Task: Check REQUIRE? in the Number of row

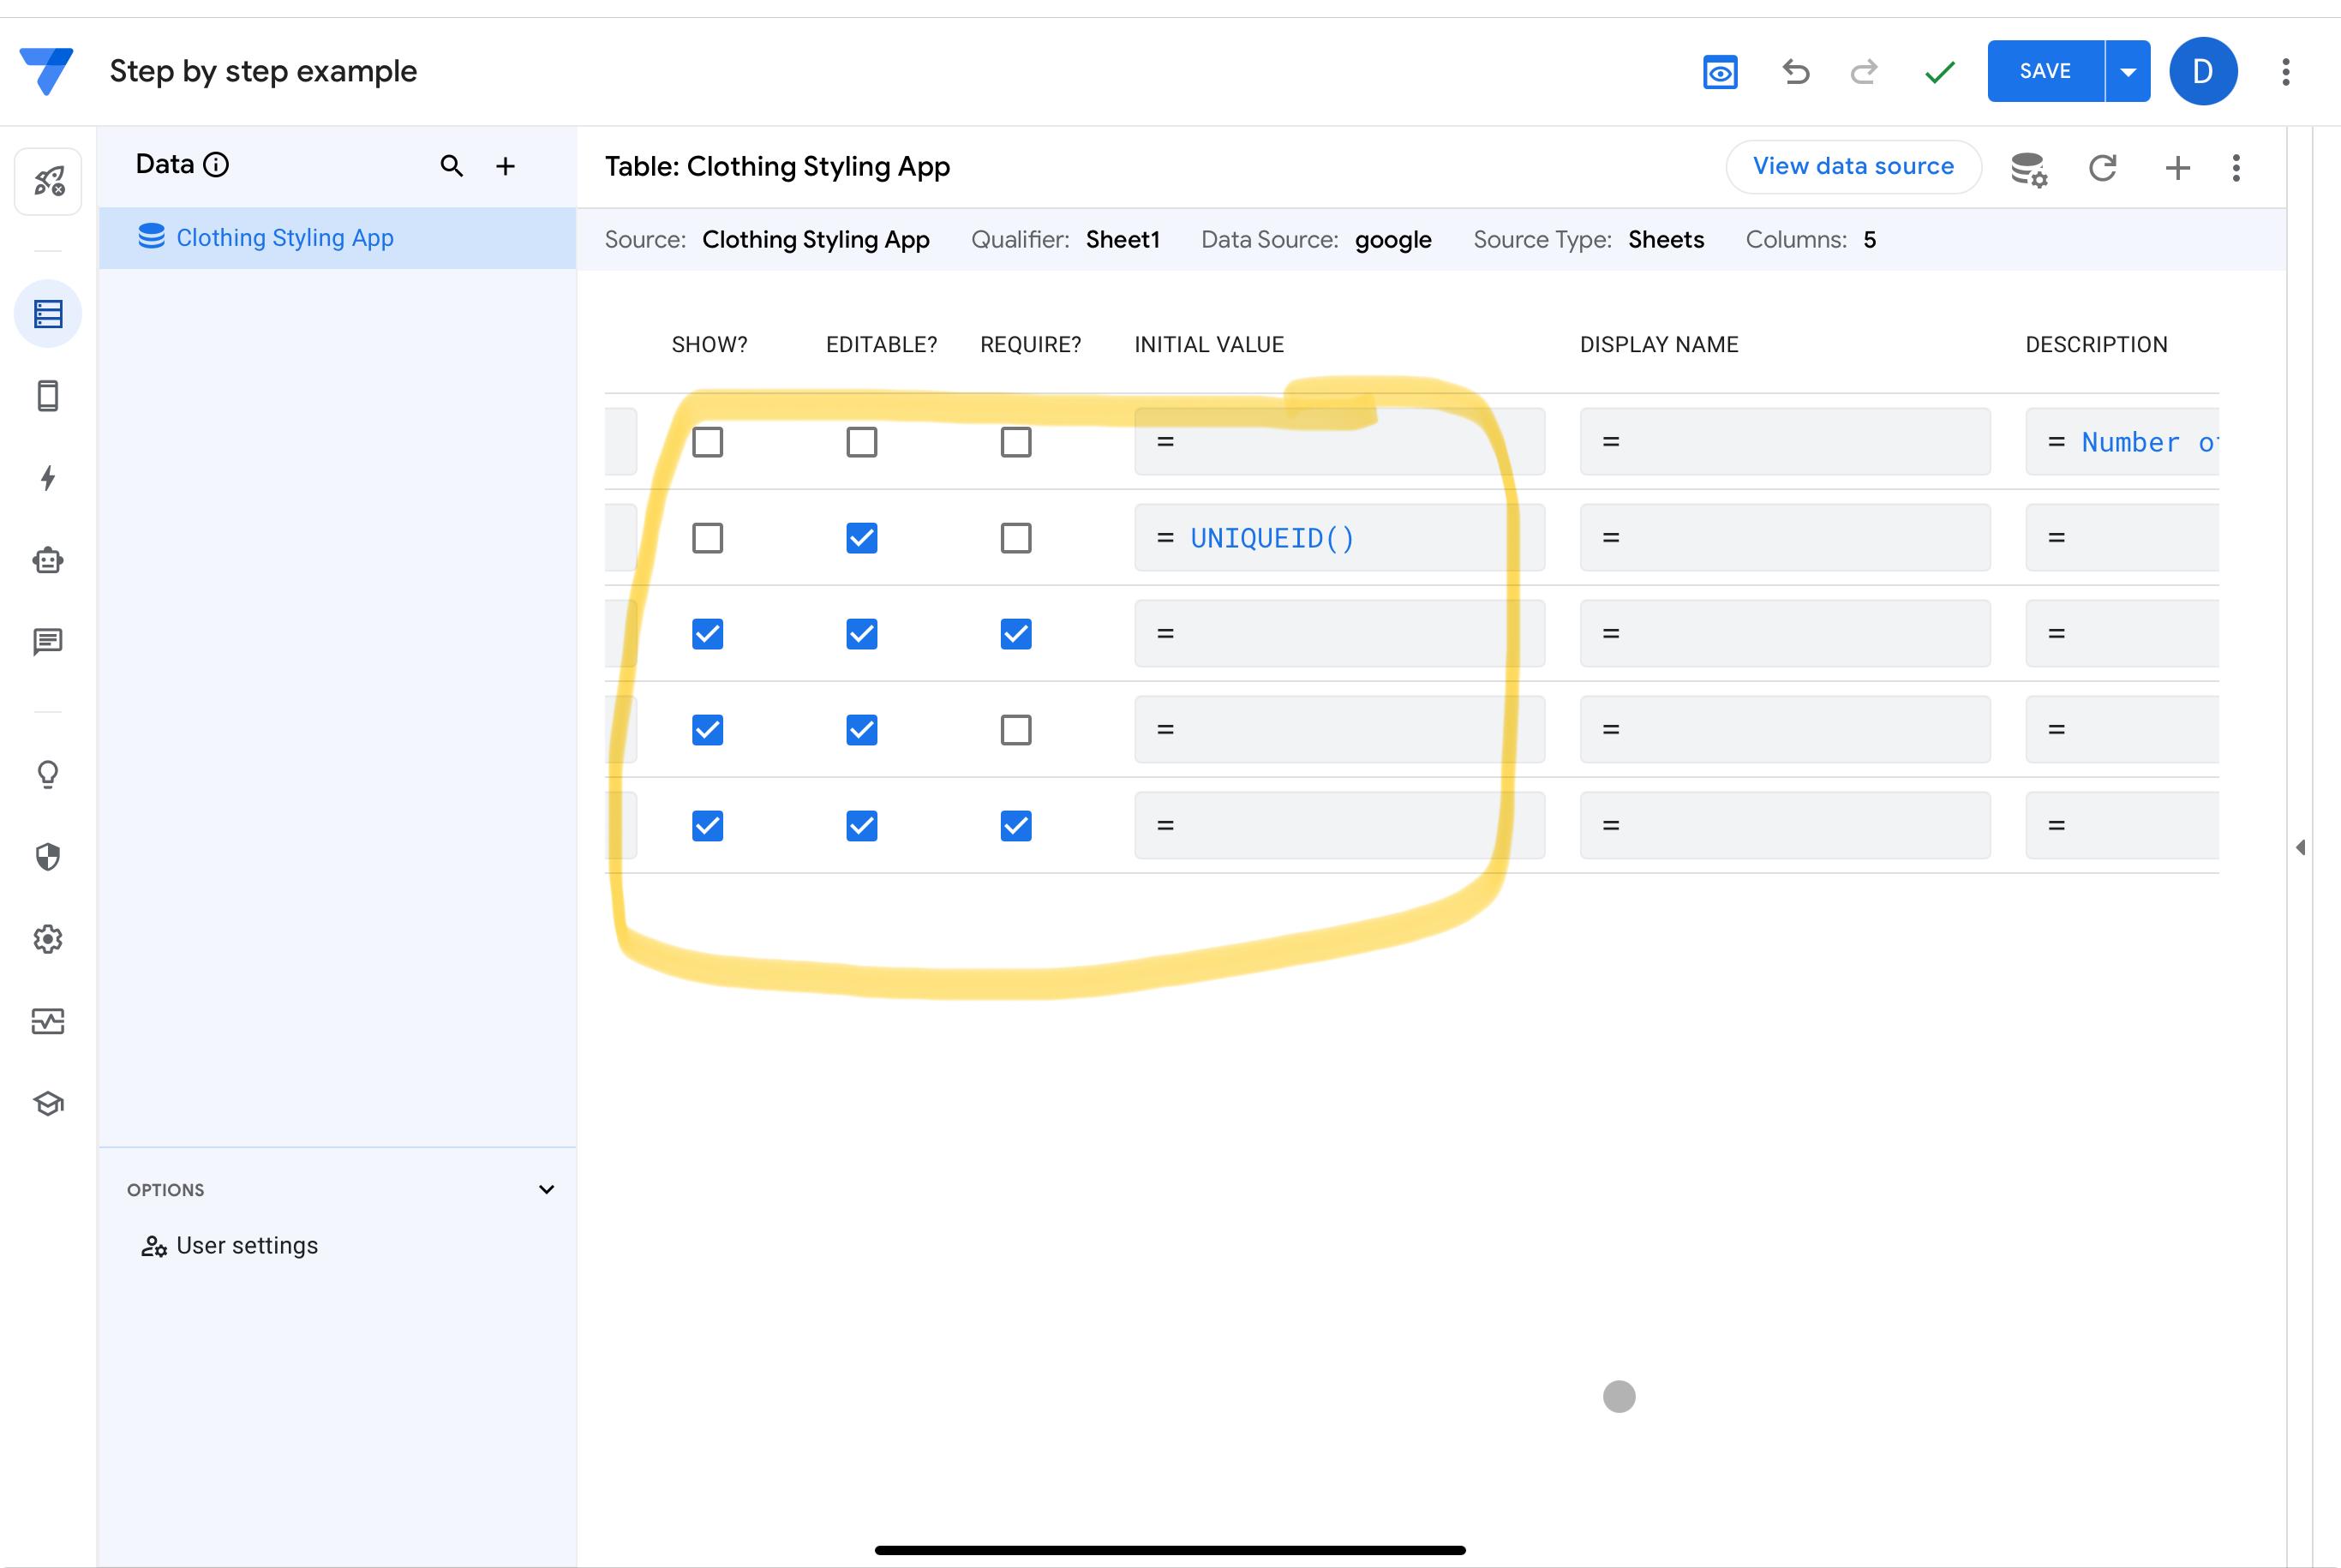Action: point(1015,442)
